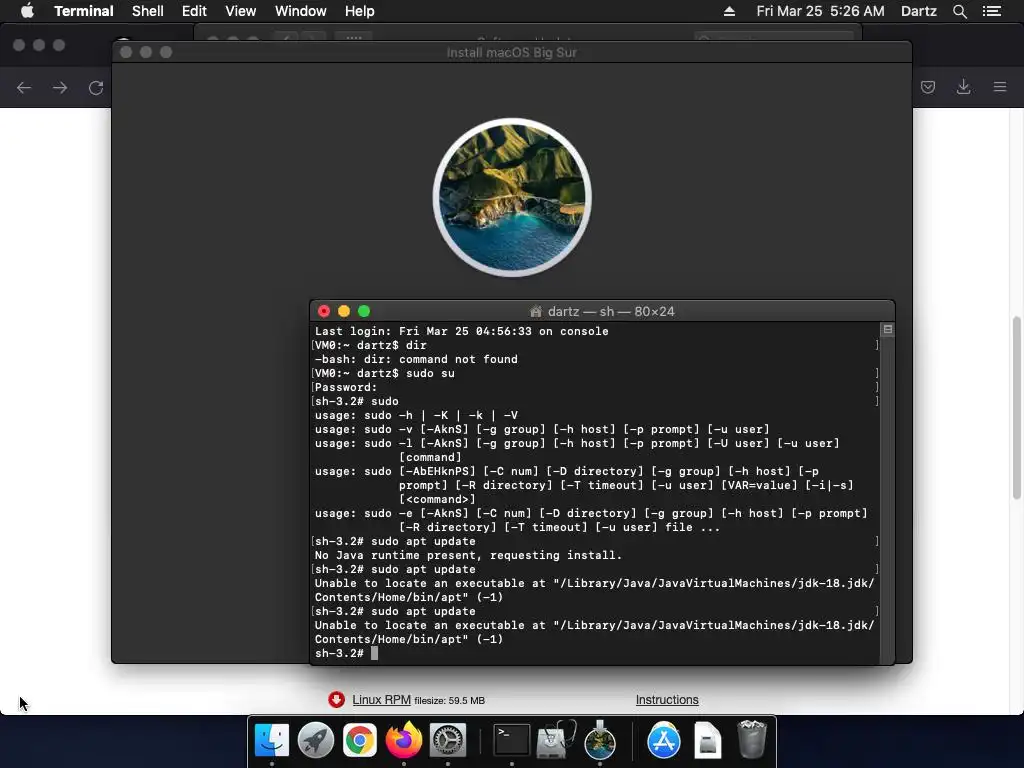Open Notification Center list icon

[x=991, y=11]
